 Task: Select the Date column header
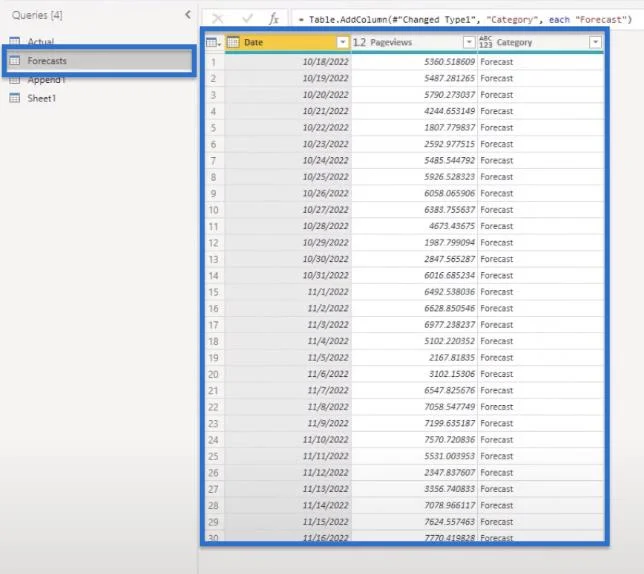click(288, 42)
